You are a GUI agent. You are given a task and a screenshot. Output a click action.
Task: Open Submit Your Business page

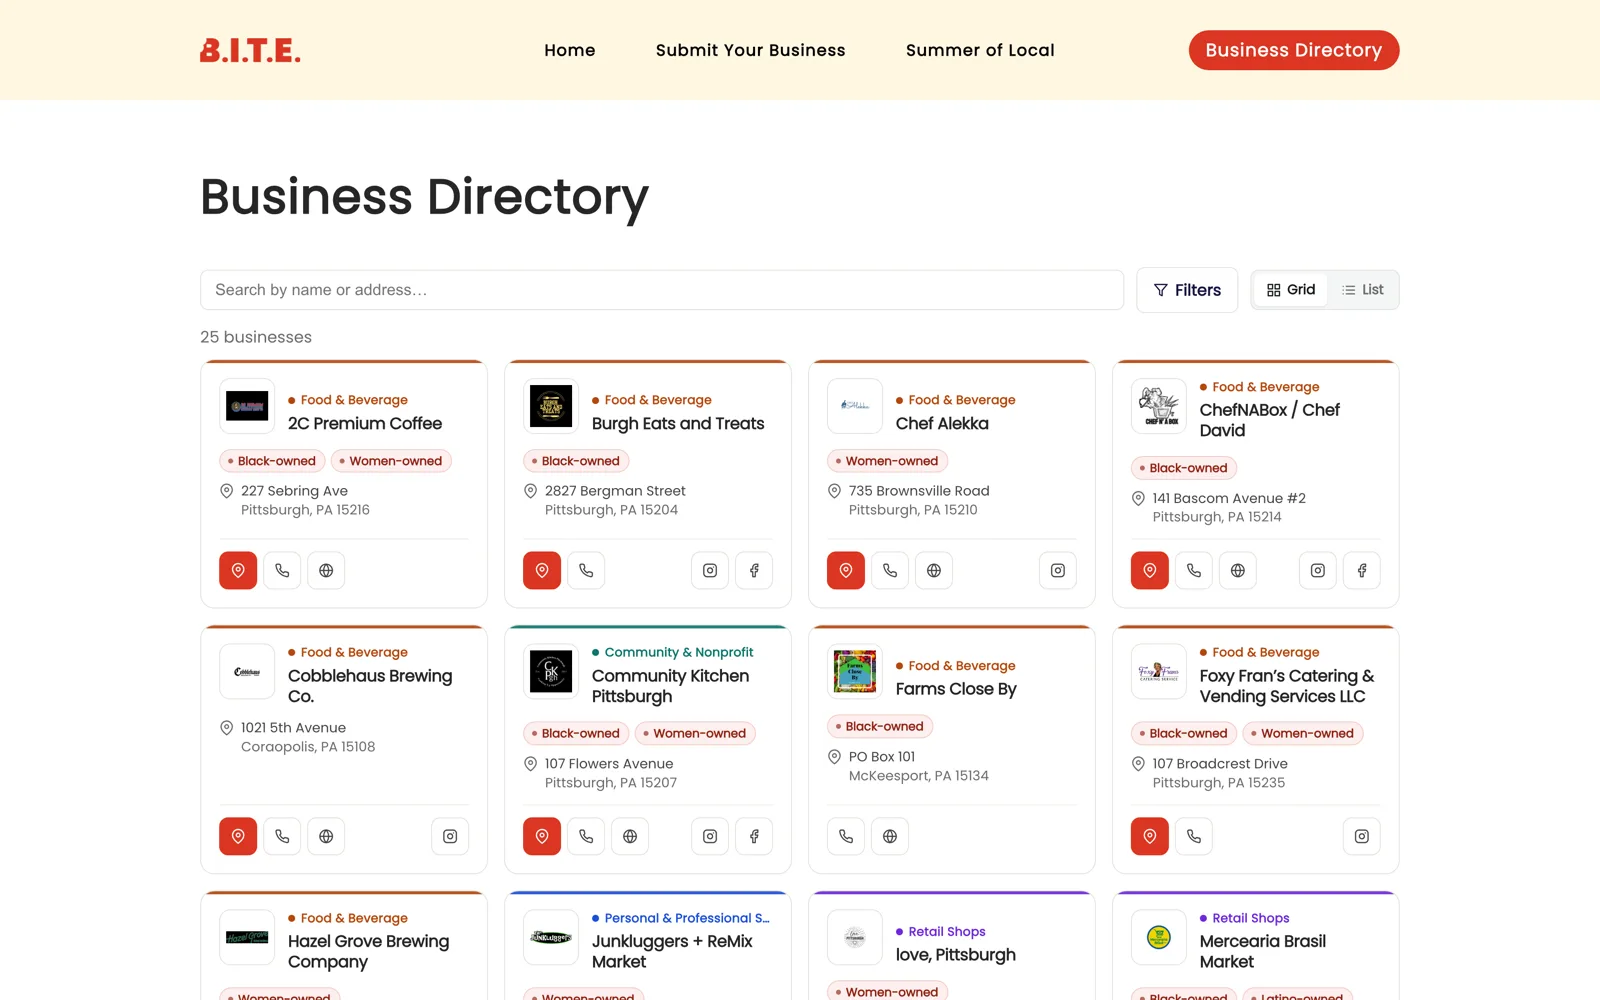coord(751,50)
